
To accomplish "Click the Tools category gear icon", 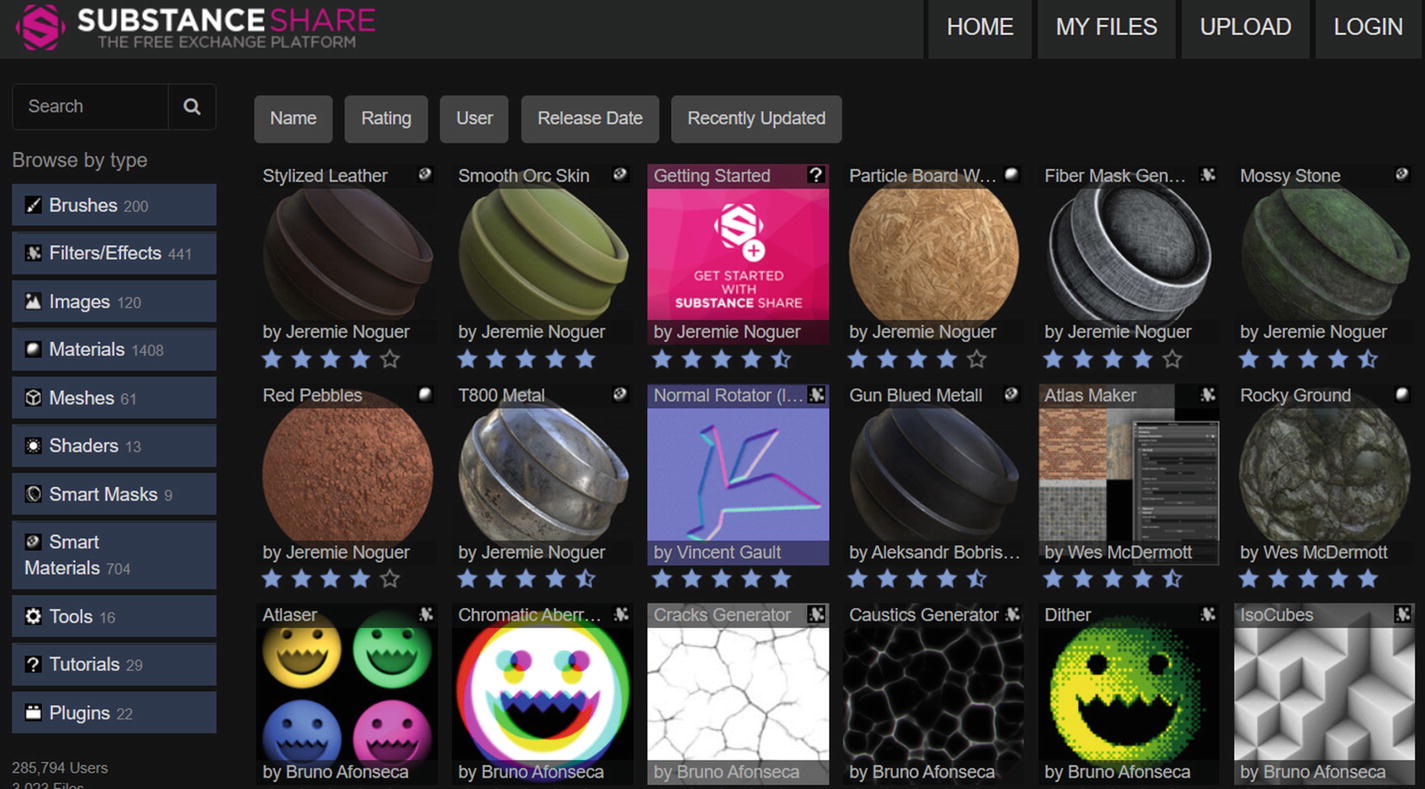I will [33, 616].
